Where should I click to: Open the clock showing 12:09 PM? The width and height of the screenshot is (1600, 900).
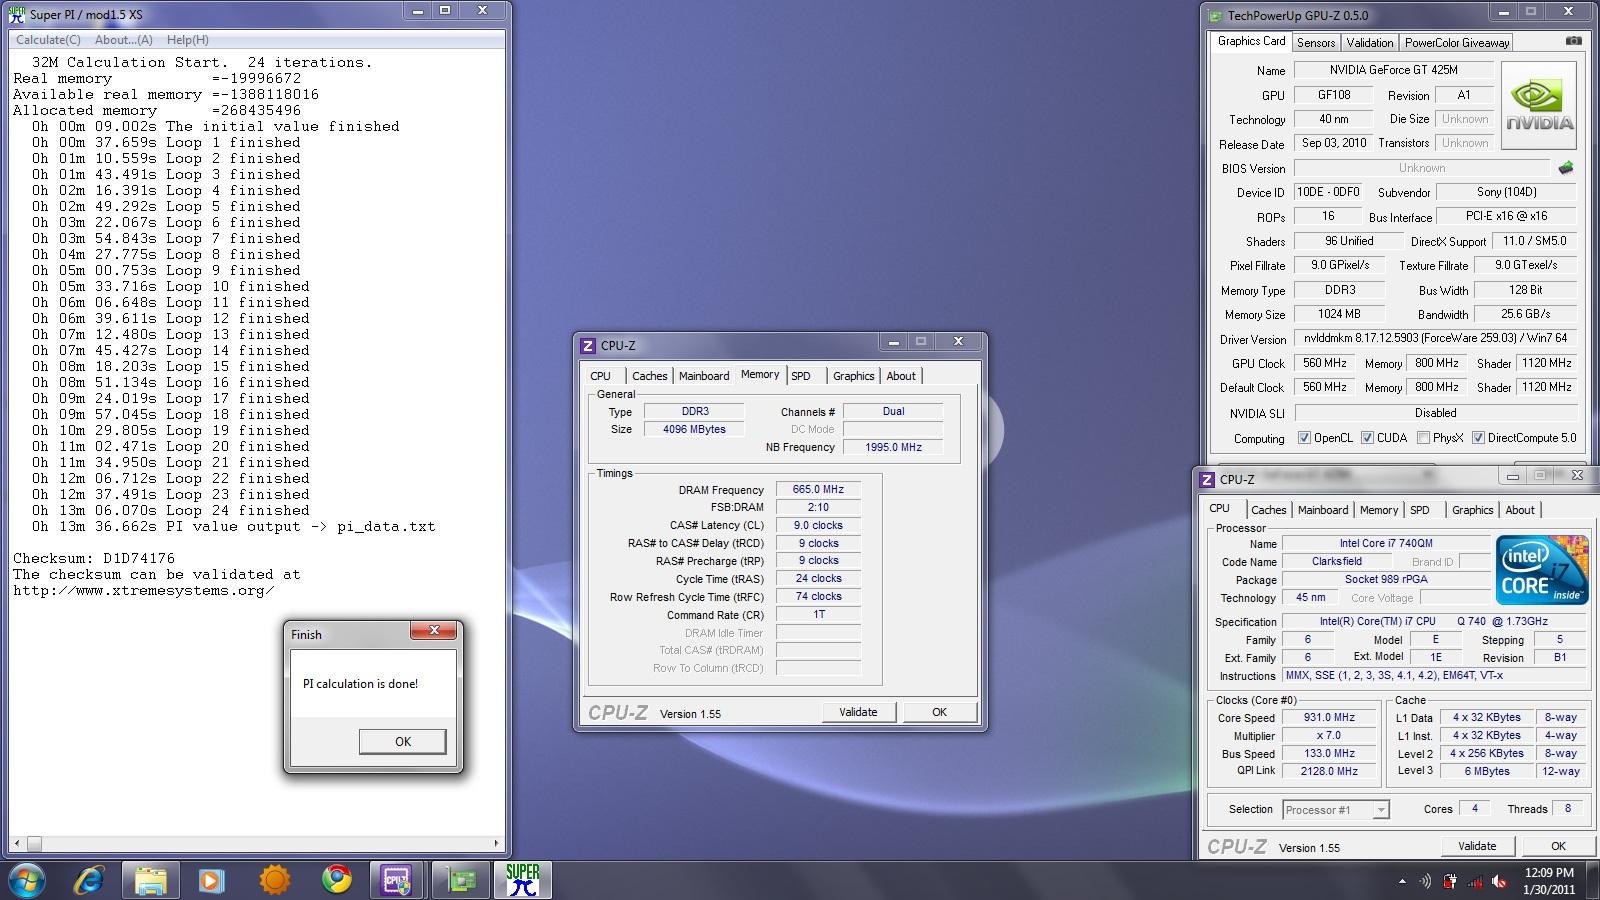tap(1549, 881)
